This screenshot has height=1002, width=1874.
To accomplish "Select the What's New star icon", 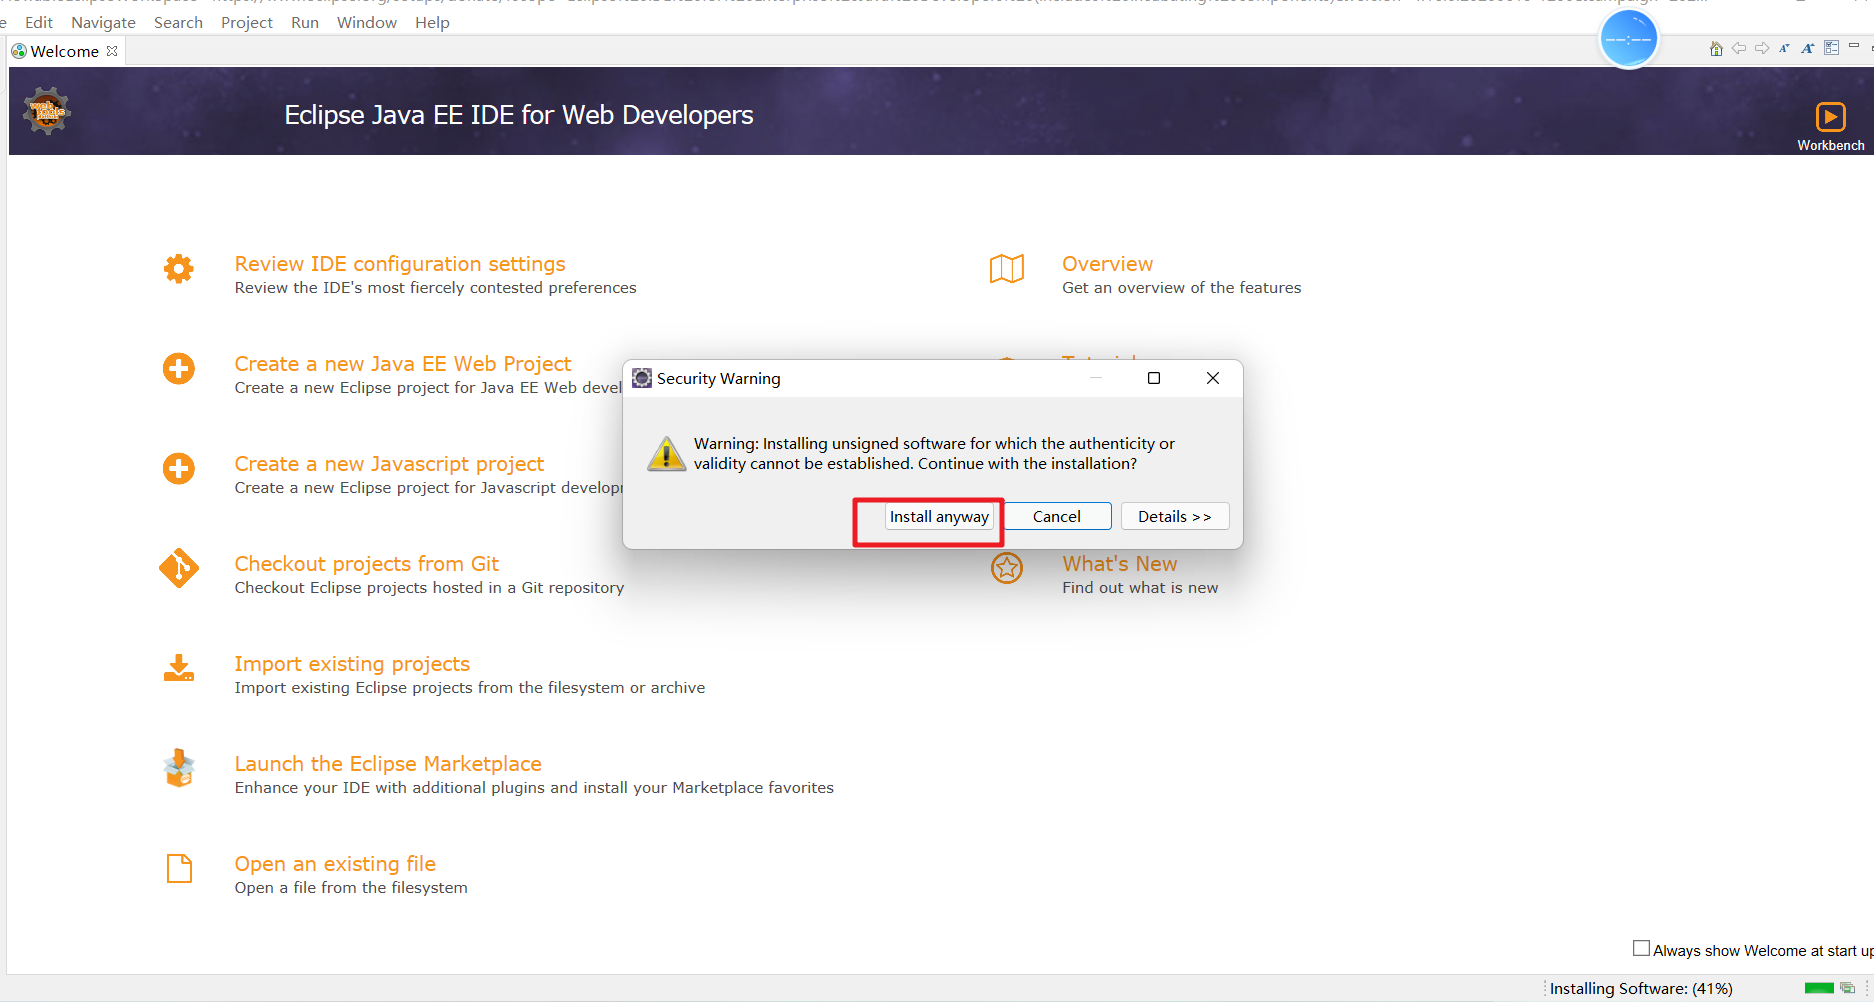I will (x=1007, y=568).
